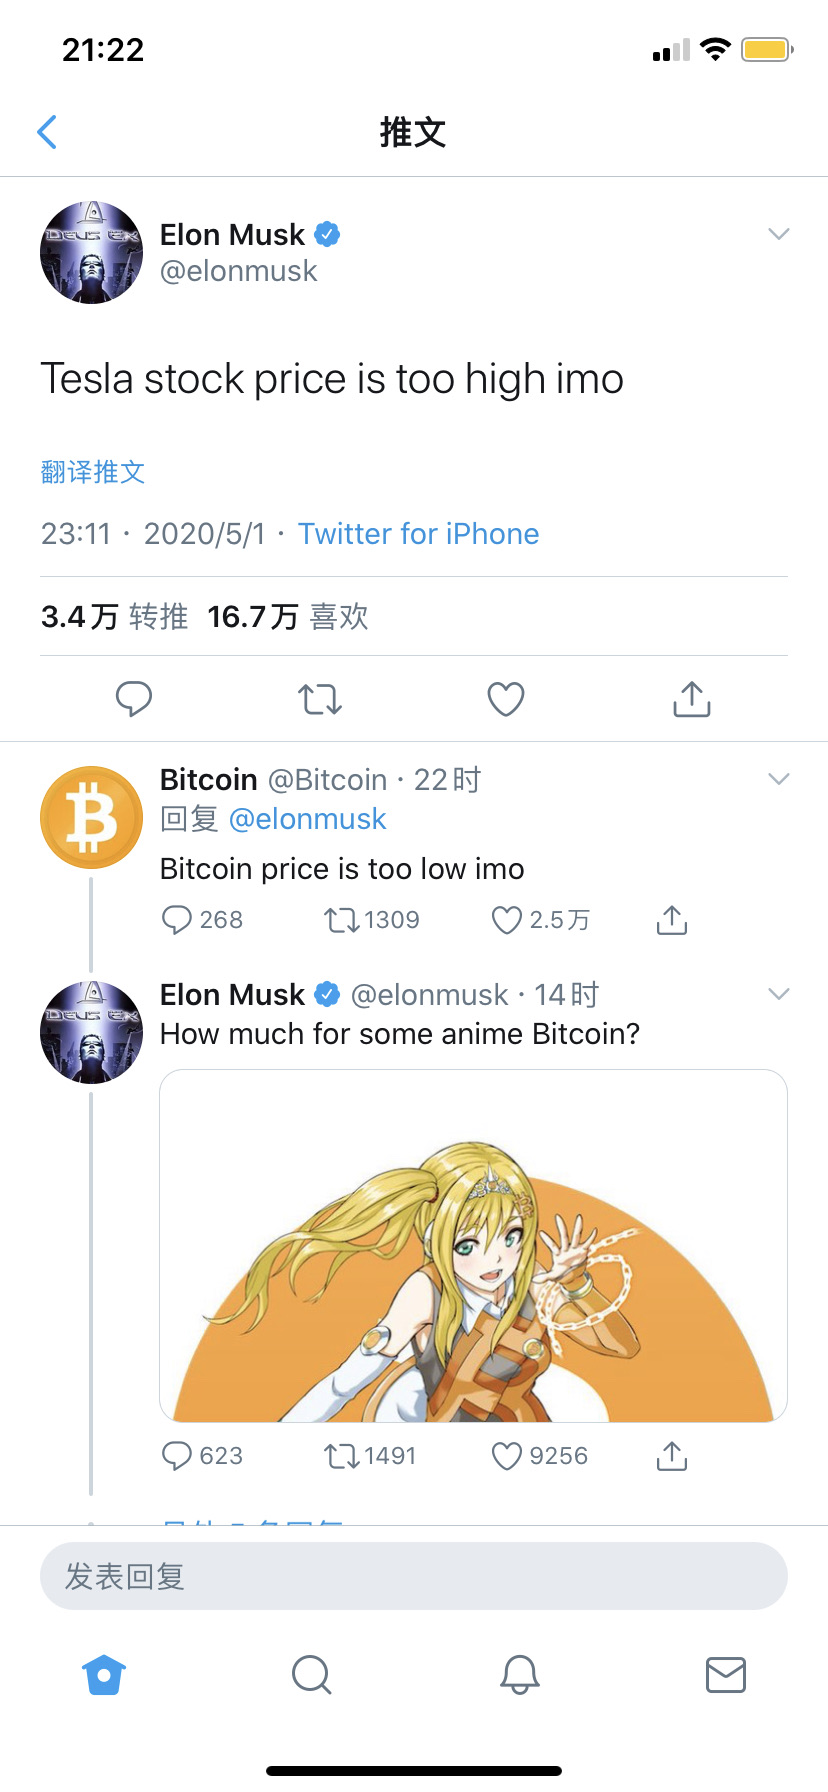Open chevron menu on anime Bitcoin tweet

click(x=779, y=994)
